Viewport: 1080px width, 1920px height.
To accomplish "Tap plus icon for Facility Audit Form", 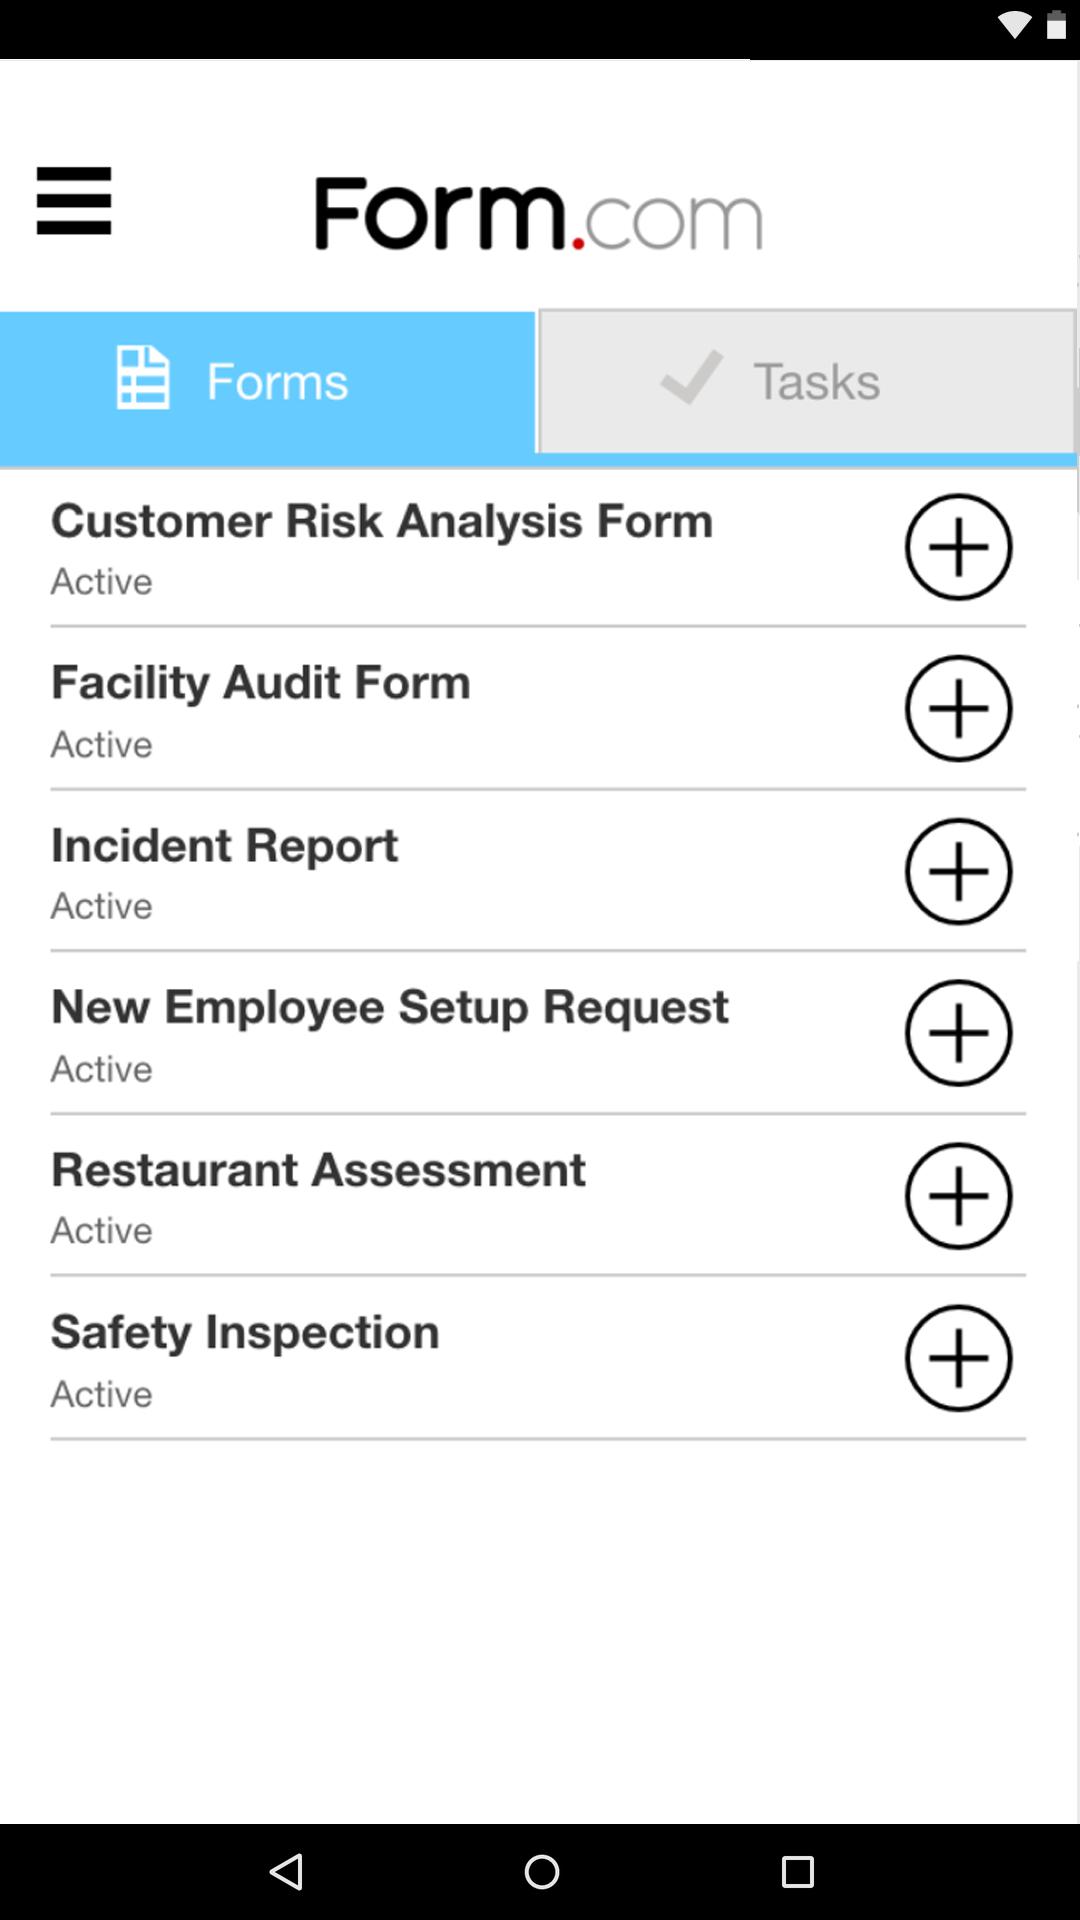I will pos(958,709).
